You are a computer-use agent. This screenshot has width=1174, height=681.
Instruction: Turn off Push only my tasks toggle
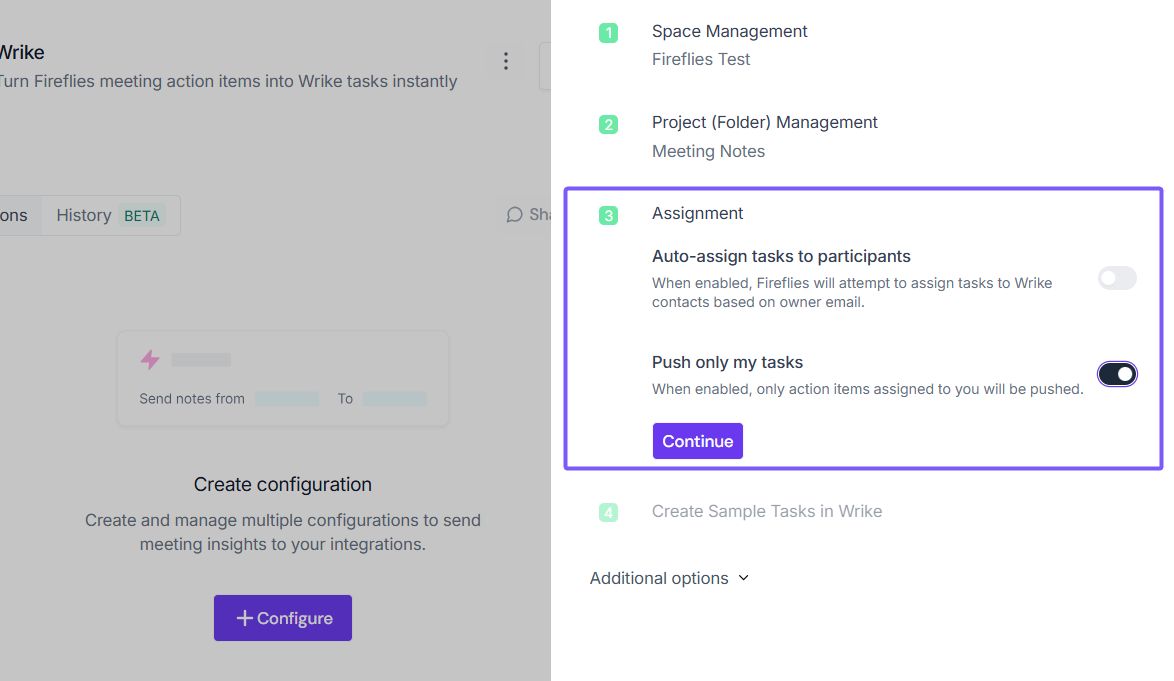click(x=1117, y=374)
